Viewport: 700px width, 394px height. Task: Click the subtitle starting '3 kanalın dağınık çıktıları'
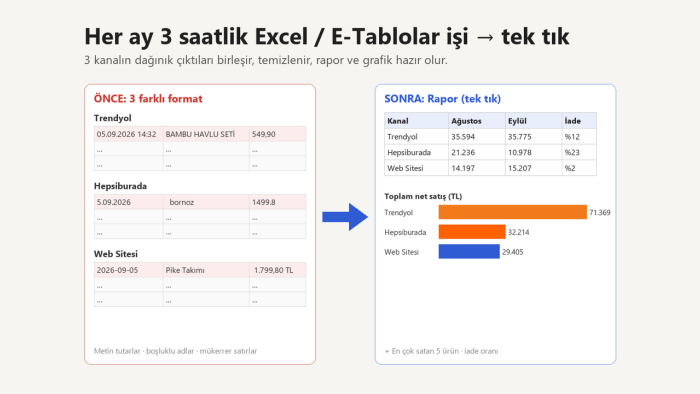266,60
